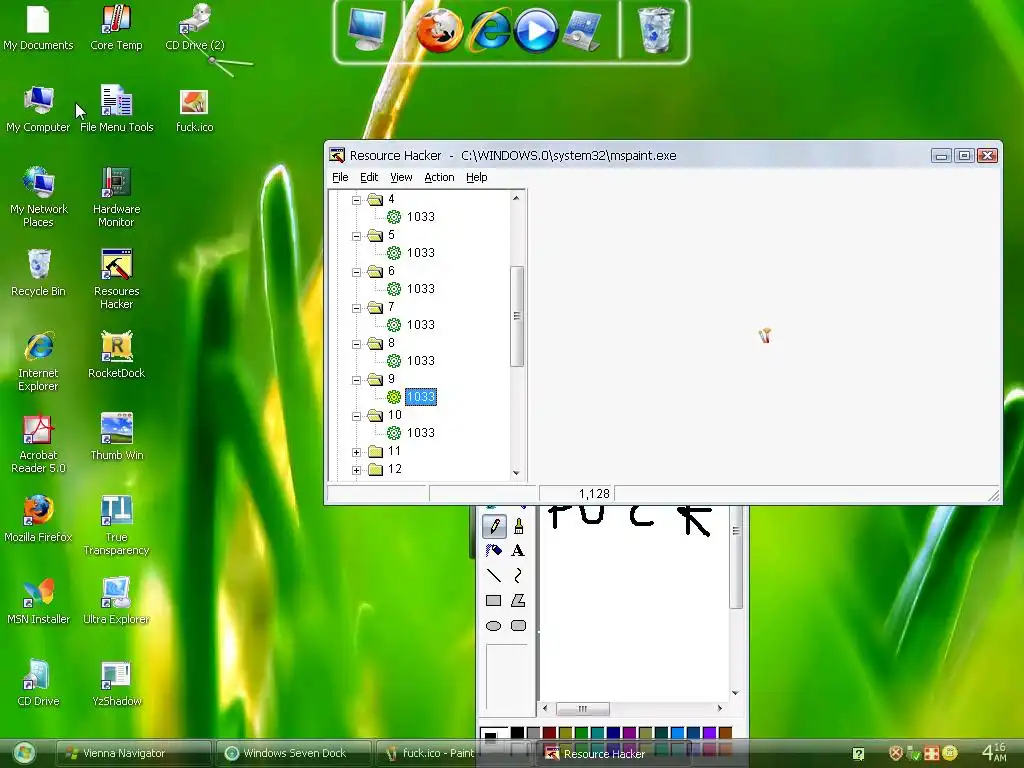Open the media player dock icon
The height and width of the screenshot is (768, 1024).
click(x=536, y=30)
